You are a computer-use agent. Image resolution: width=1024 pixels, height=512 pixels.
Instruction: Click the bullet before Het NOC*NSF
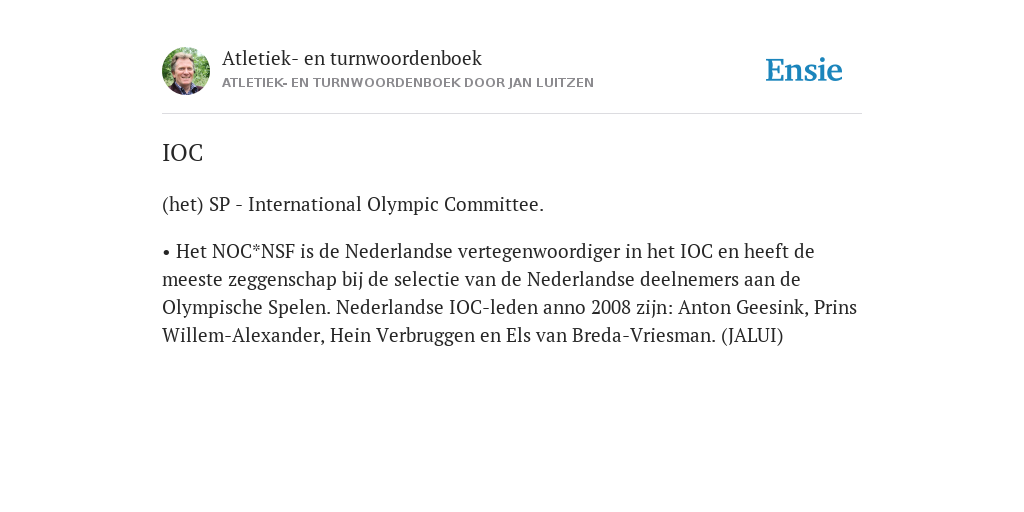coord(167,252)
